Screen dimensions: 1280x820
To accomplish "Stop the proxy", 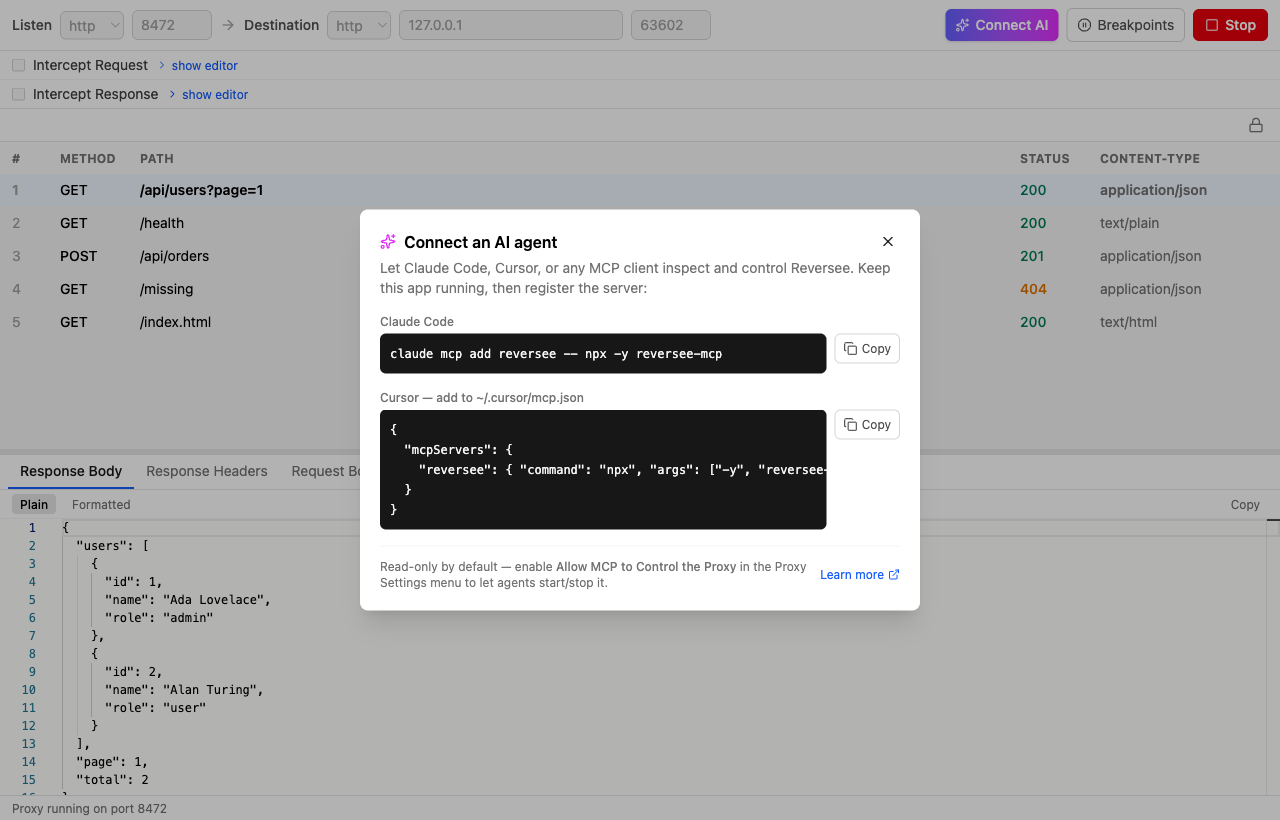I will point(1230,25).
